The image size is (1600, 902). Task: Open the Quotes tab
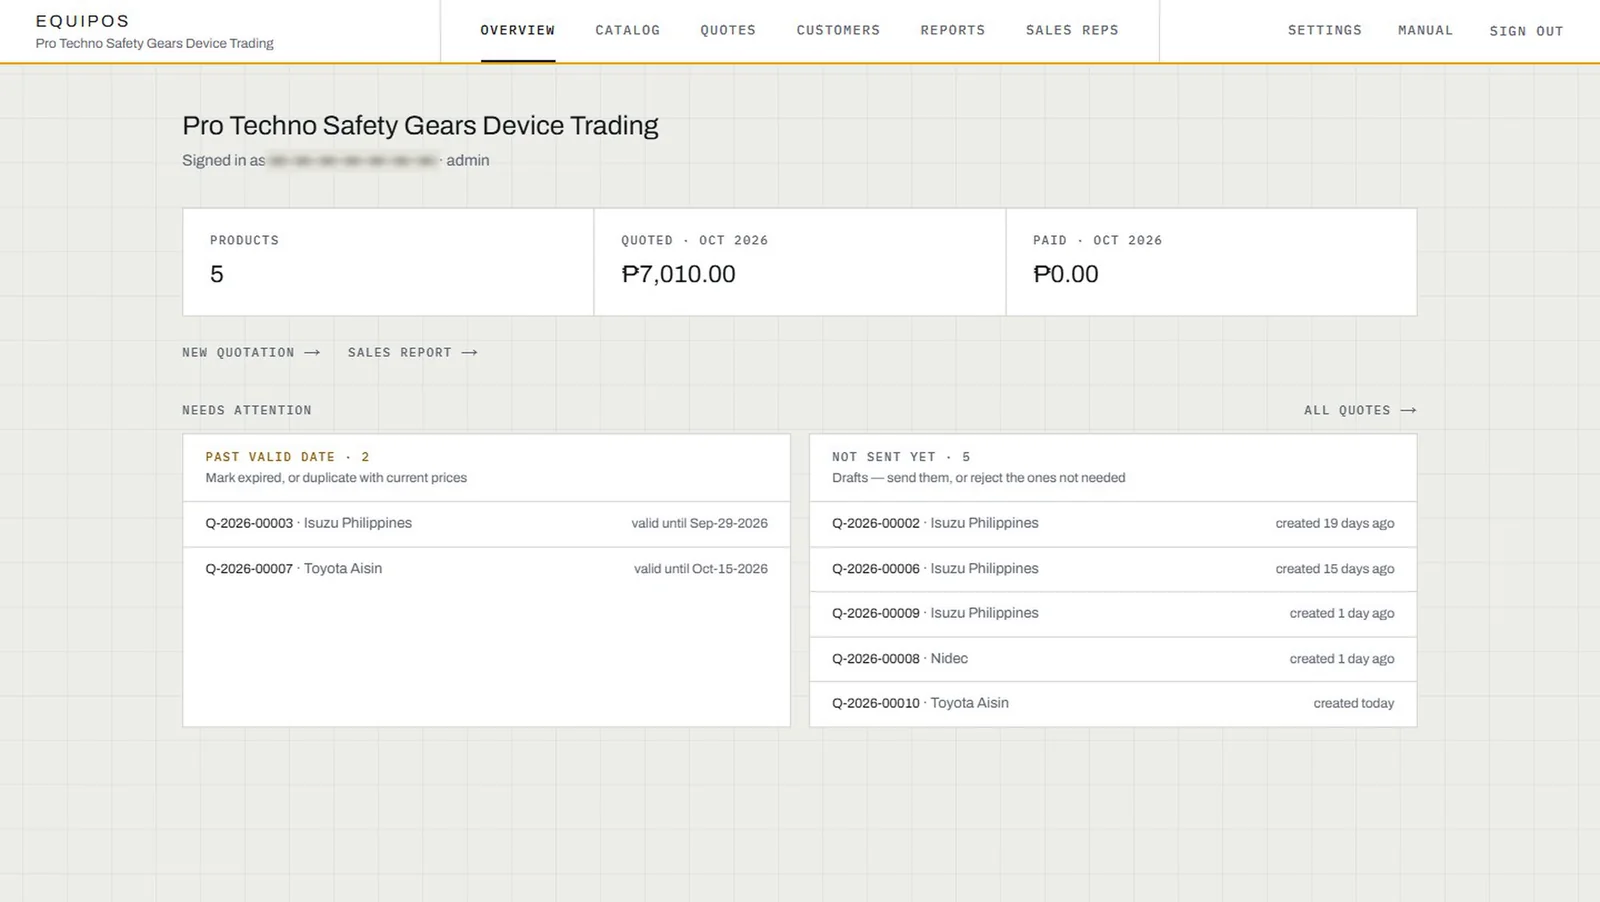point(728,30)
